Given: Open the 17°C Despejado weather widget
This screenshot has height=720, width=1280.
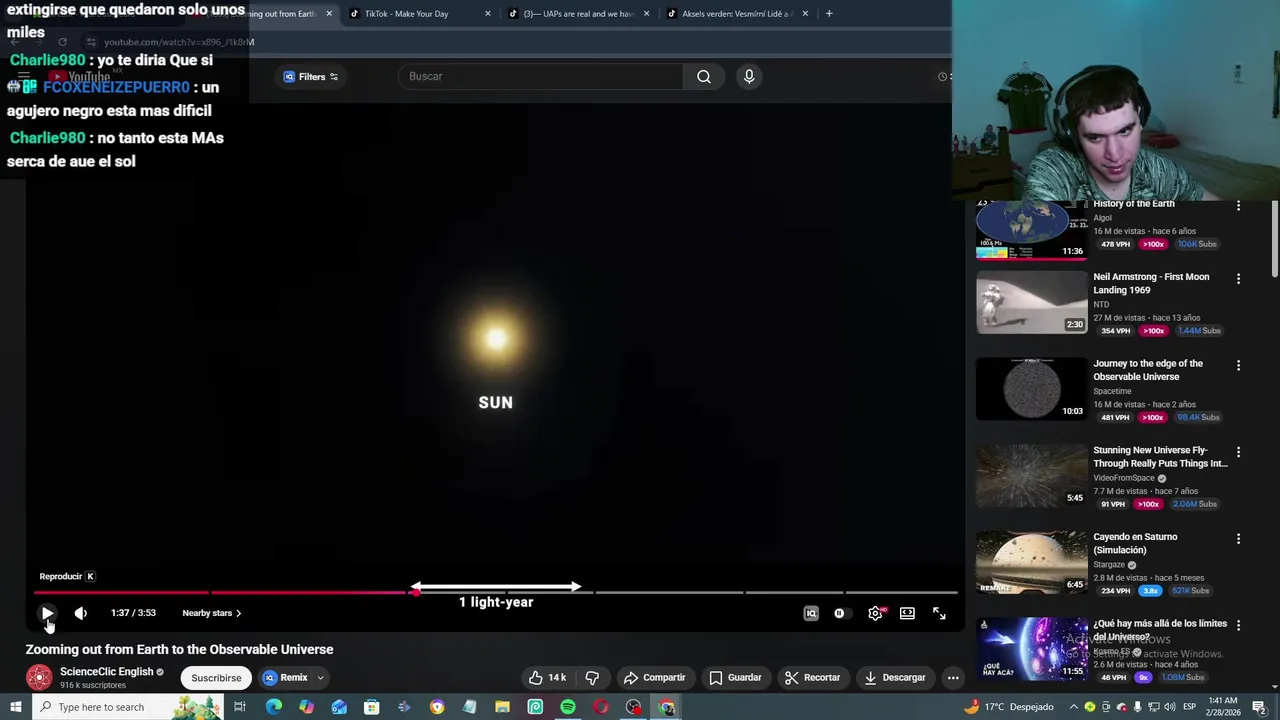Looking at the screenshot, I should click(1009, 707).
